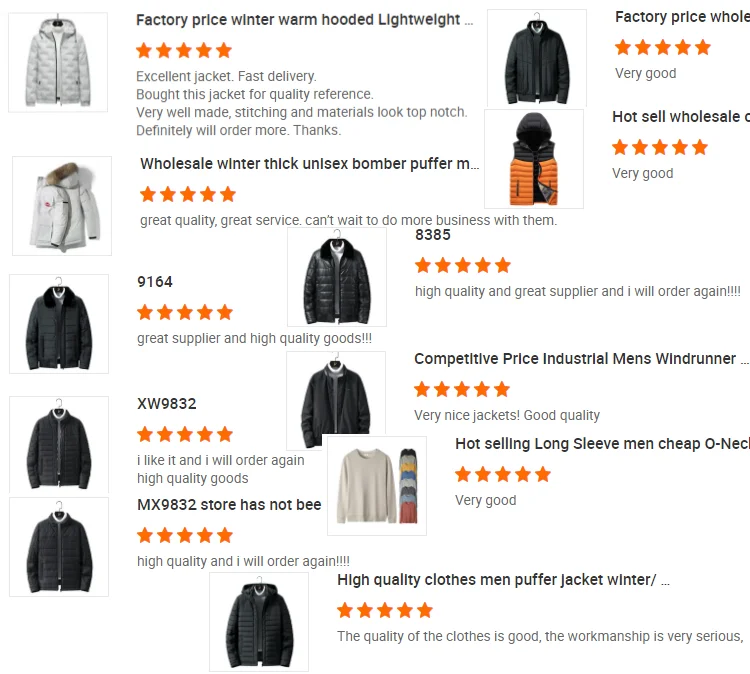Click star rating under product 8385
750x674 pixels.
pos(463,265)
